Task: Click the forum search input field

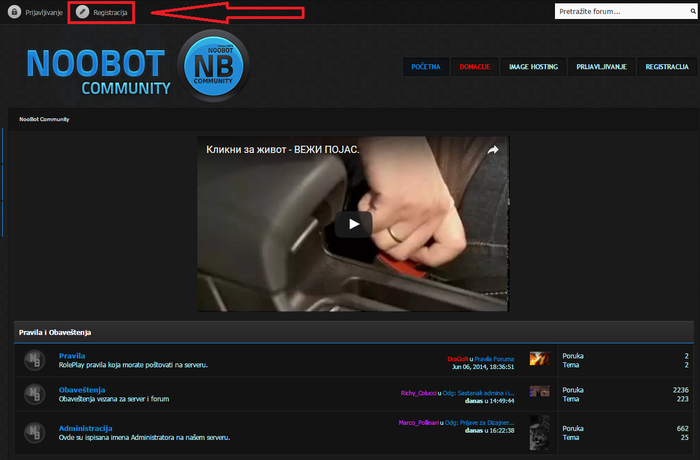Action: point(624,12)
